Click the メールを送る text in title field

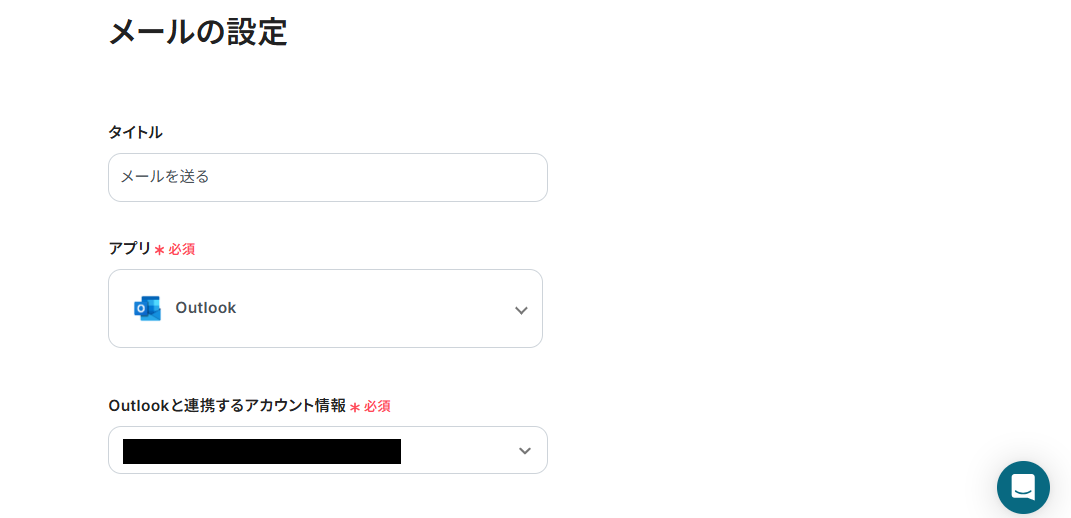pyautogui.click(x=165, y=177)
